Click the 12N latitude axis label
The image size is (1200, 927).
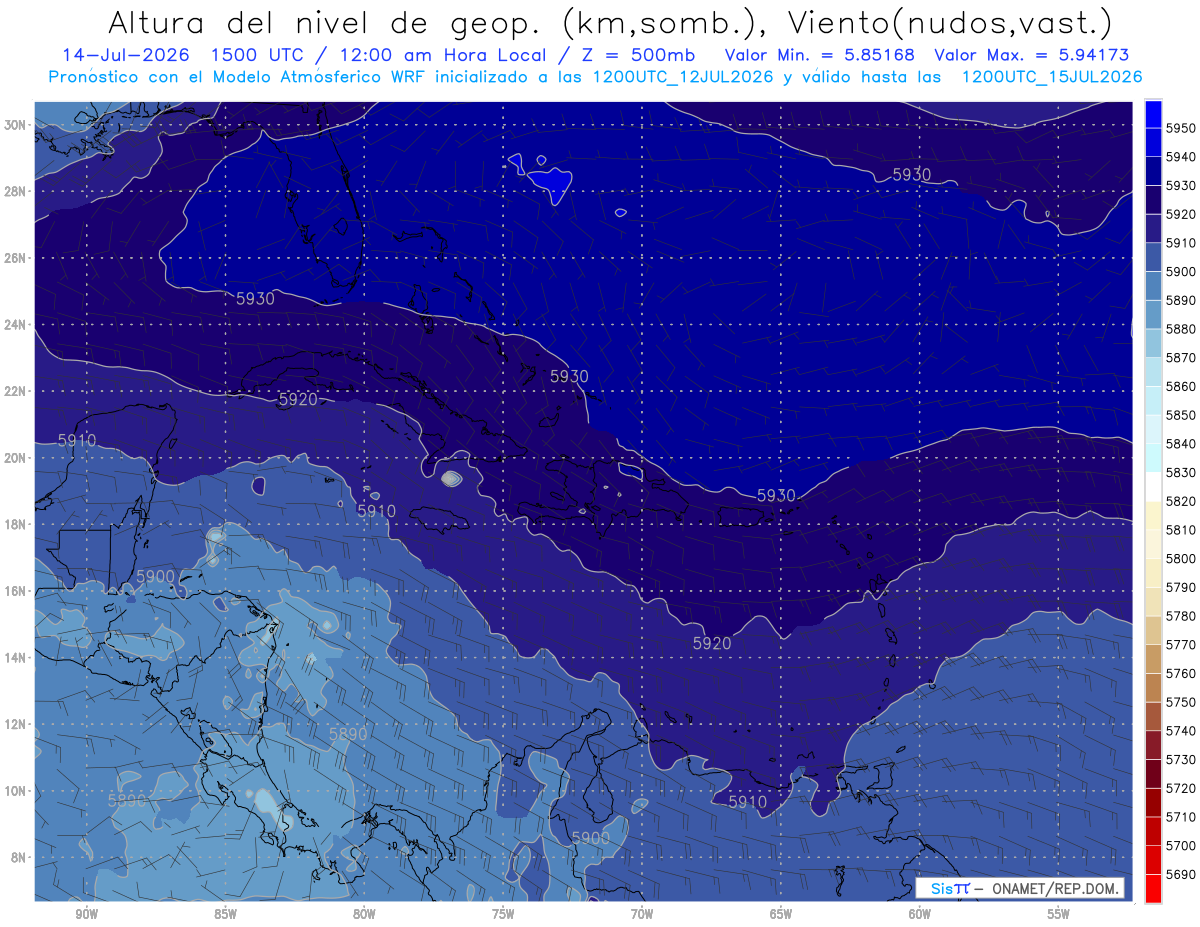click(15, 723)
